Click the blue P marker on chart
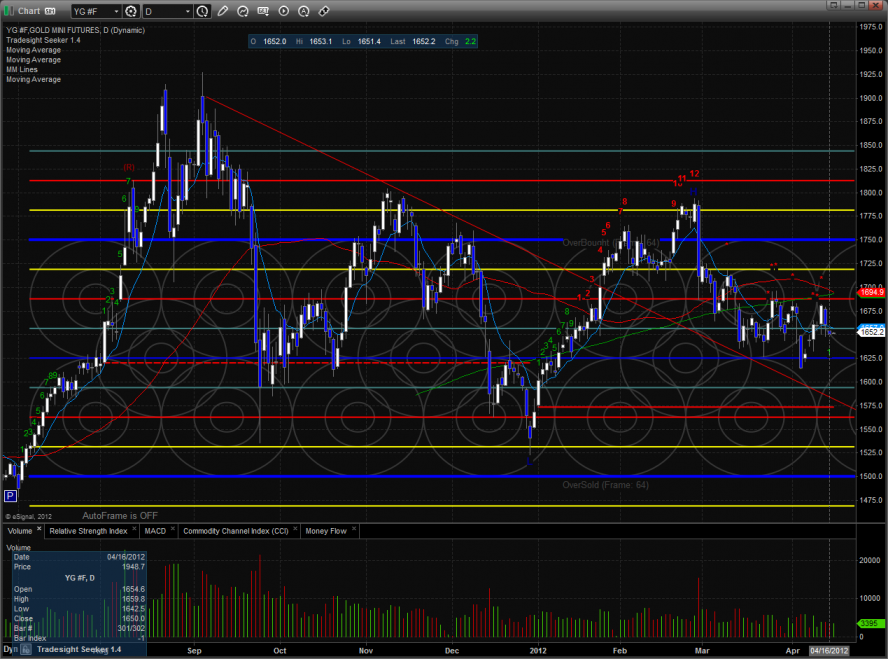 10,495
